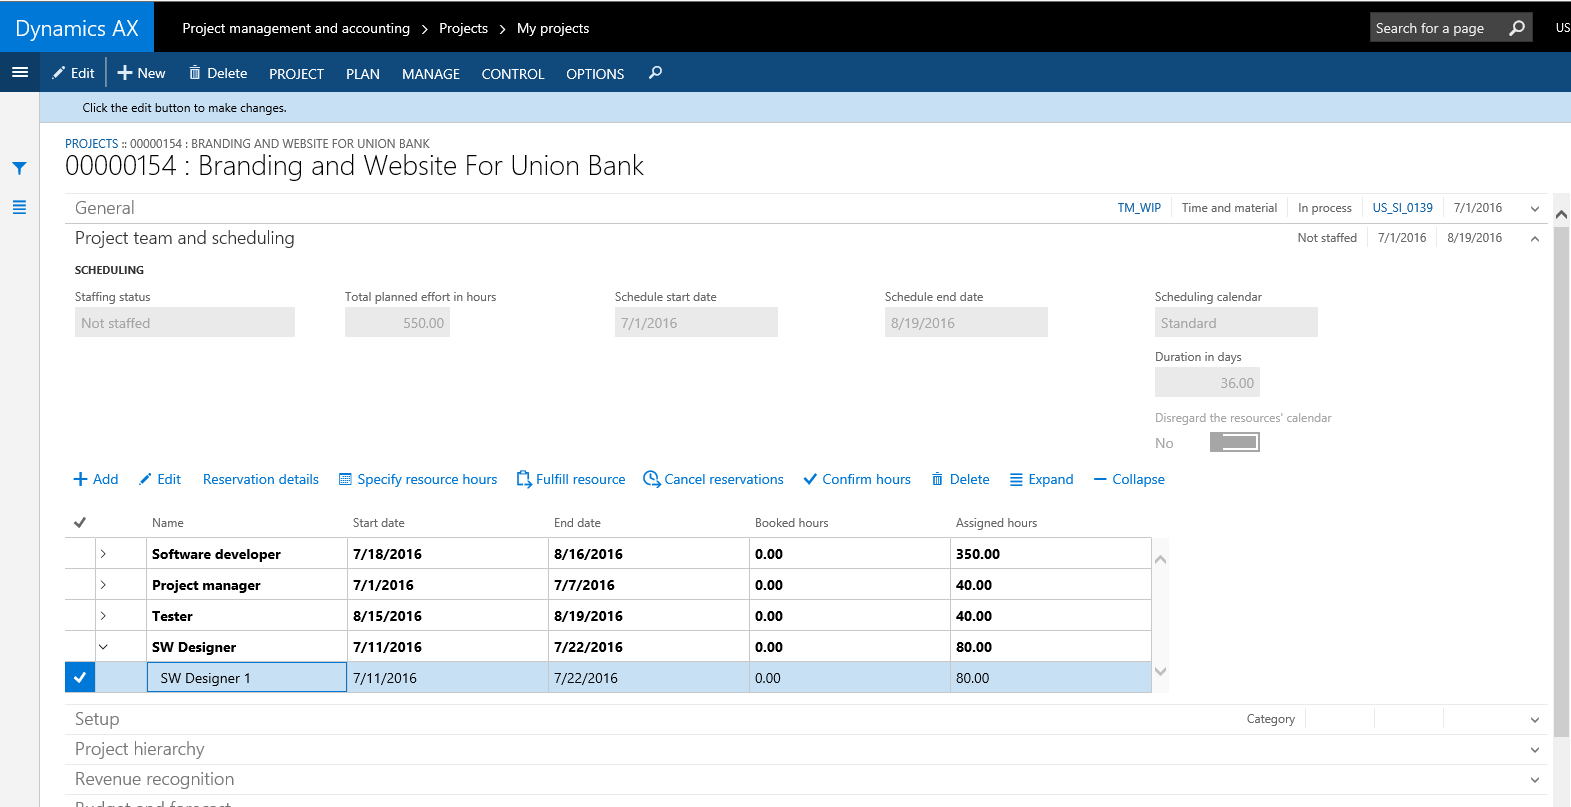Go to Project management and accounting breadcrumb
Screen dimensions: 1571x807
click(x=296, y=28)
